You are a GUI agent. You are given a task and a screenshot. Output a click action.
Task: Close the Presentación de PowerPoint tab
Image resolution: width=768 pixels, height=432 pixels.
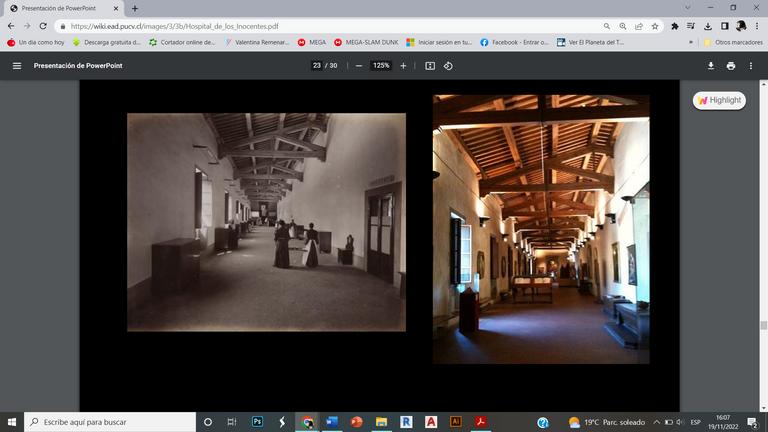(116, 8)
